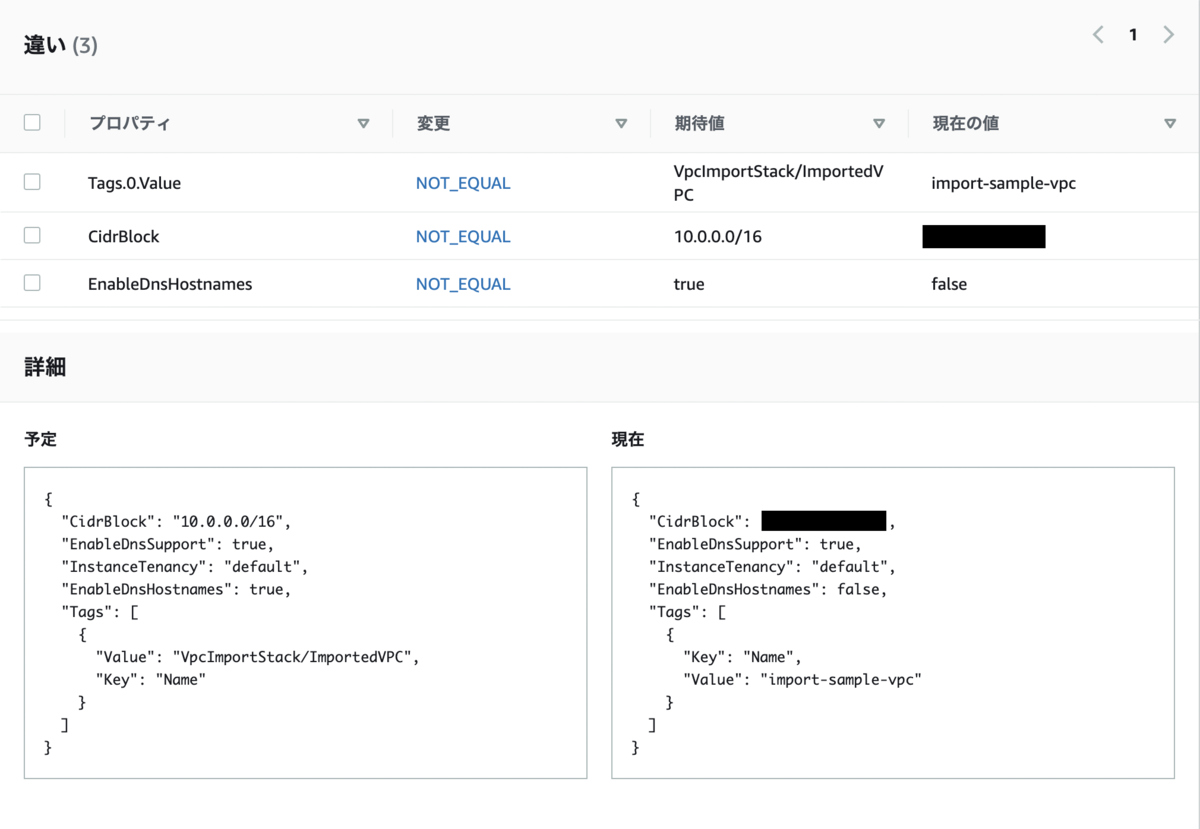The height and width of the screenshot is (829, 1200).
Task: Enable the EnableDnsHostnames row checkbox
Action: (x=32, y=283)
